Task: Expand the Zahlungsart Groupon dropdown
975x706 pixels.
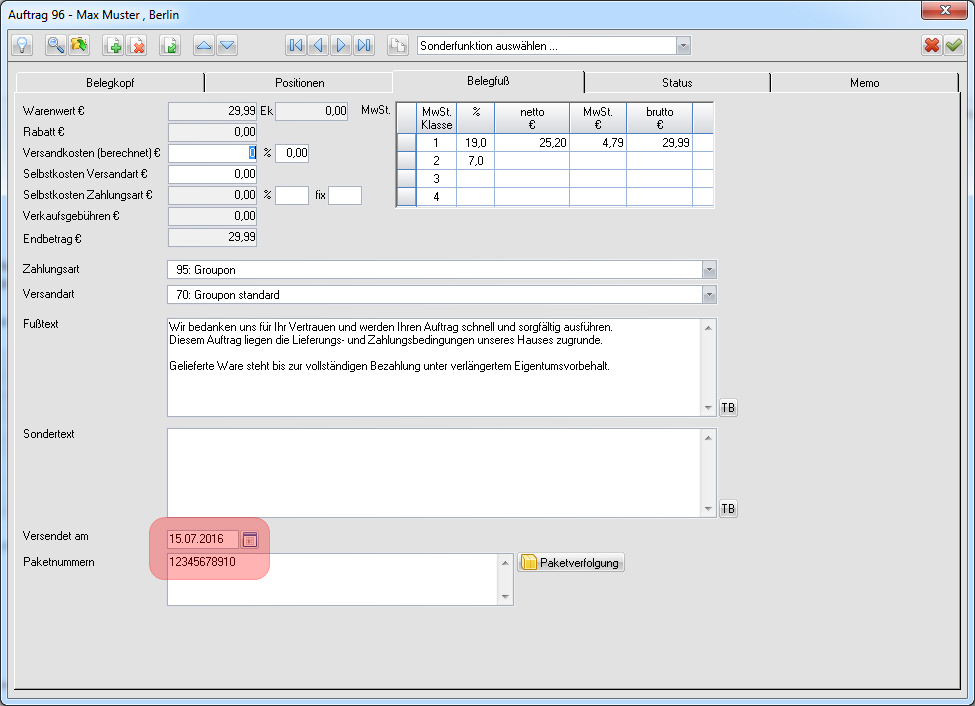Action: pyautogui.click(x=709, y=270)
